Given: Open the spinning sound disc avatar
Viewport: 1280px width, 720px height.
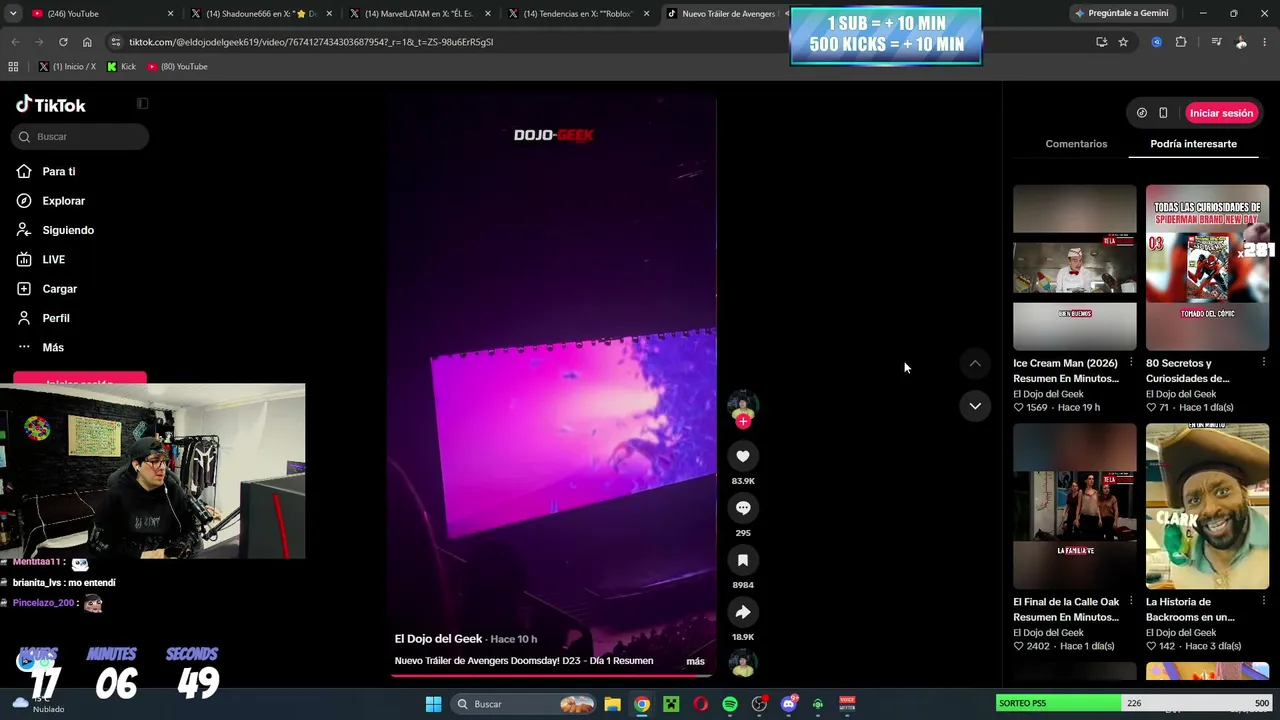Looking at the screenshot, I should pos(743,663).
